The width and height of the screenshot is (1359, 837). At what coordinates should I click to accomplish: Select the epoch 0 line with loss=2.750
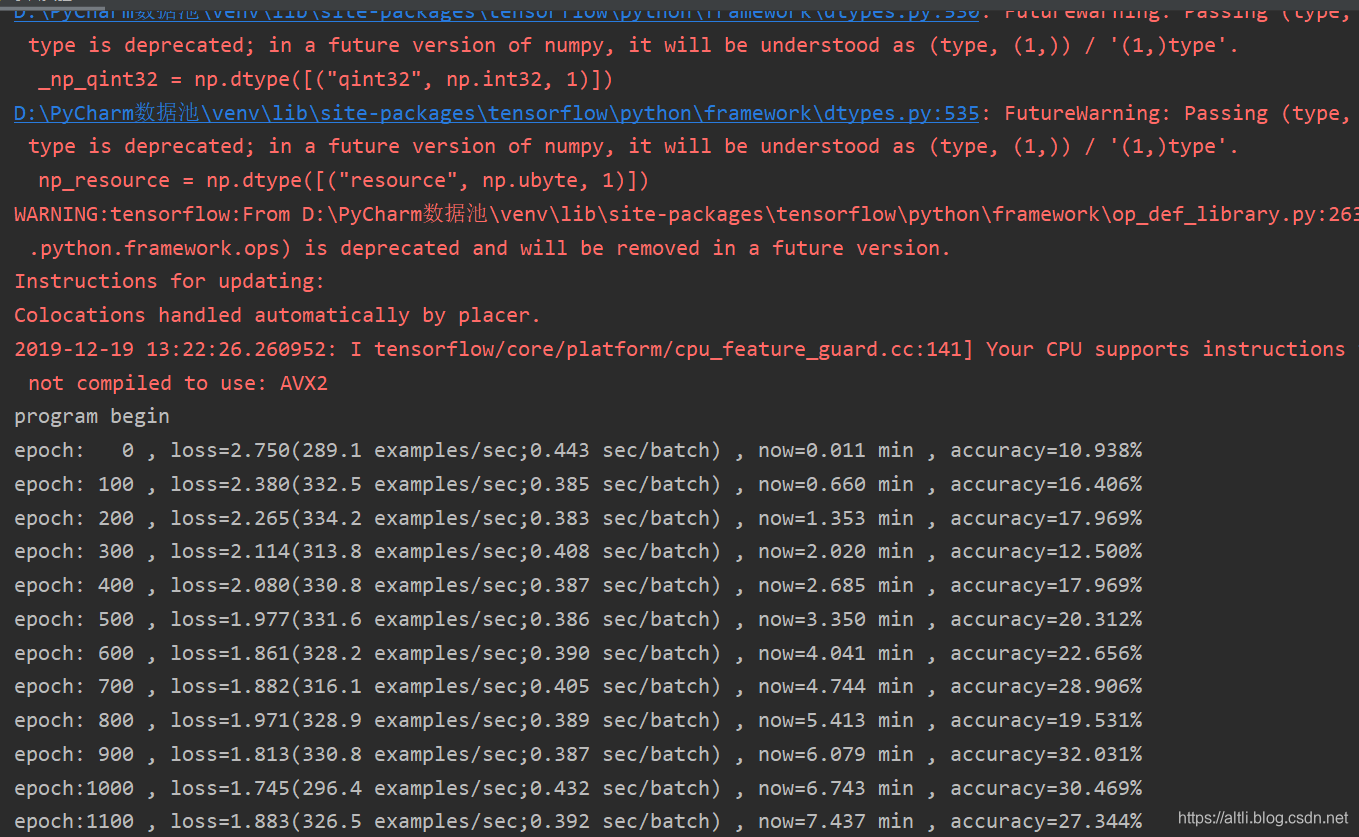(x=578, y=450)
